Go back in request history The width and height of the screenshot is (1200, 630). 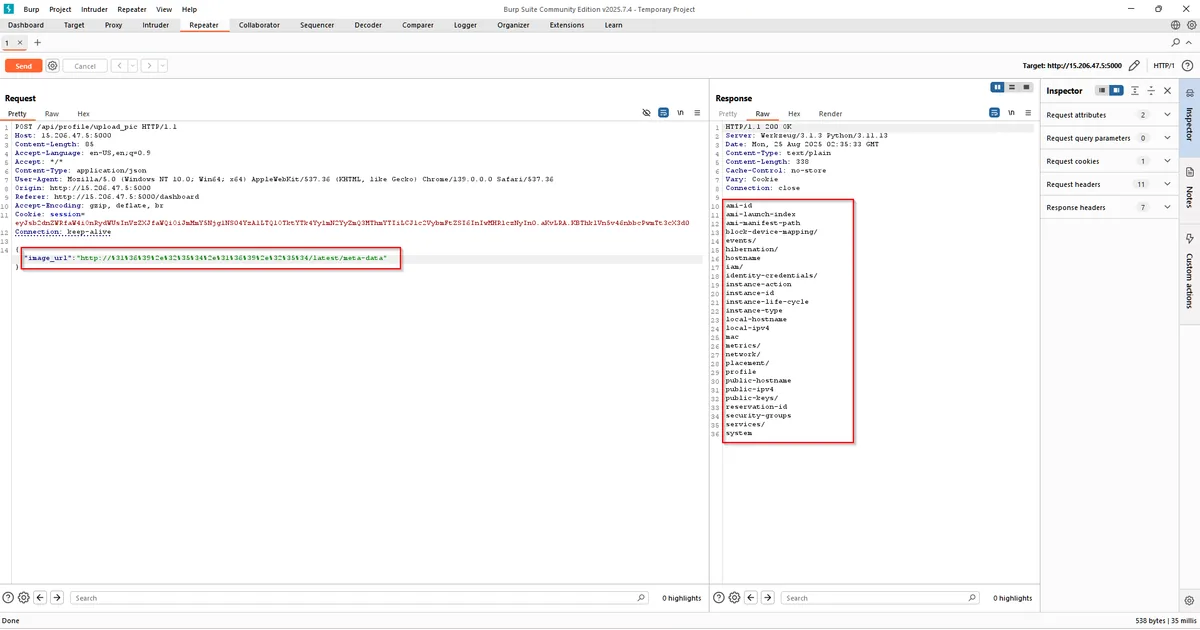pyautogui.click(x=119, y=66)
